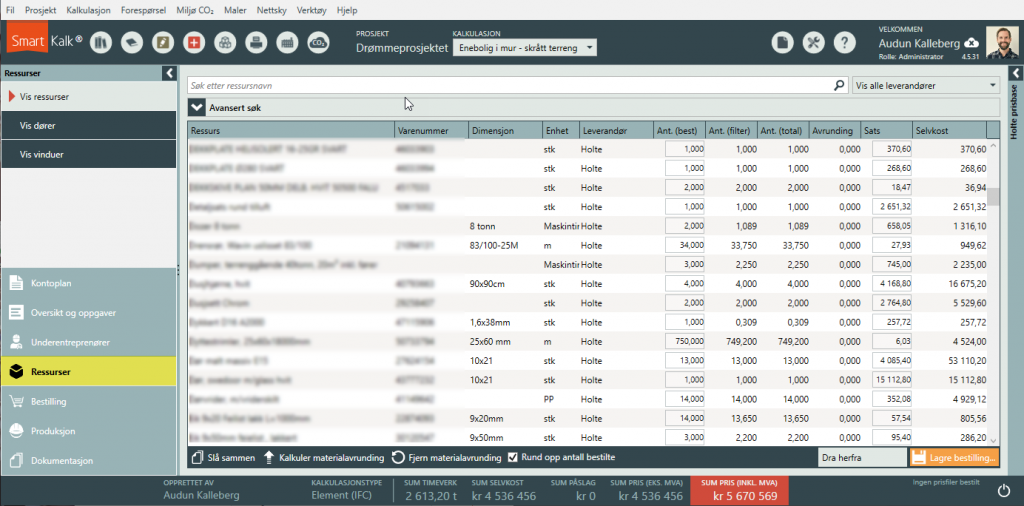
Task: Click the 'Søk etter ressursnavn' search field
Action: [x=510, y=86]
